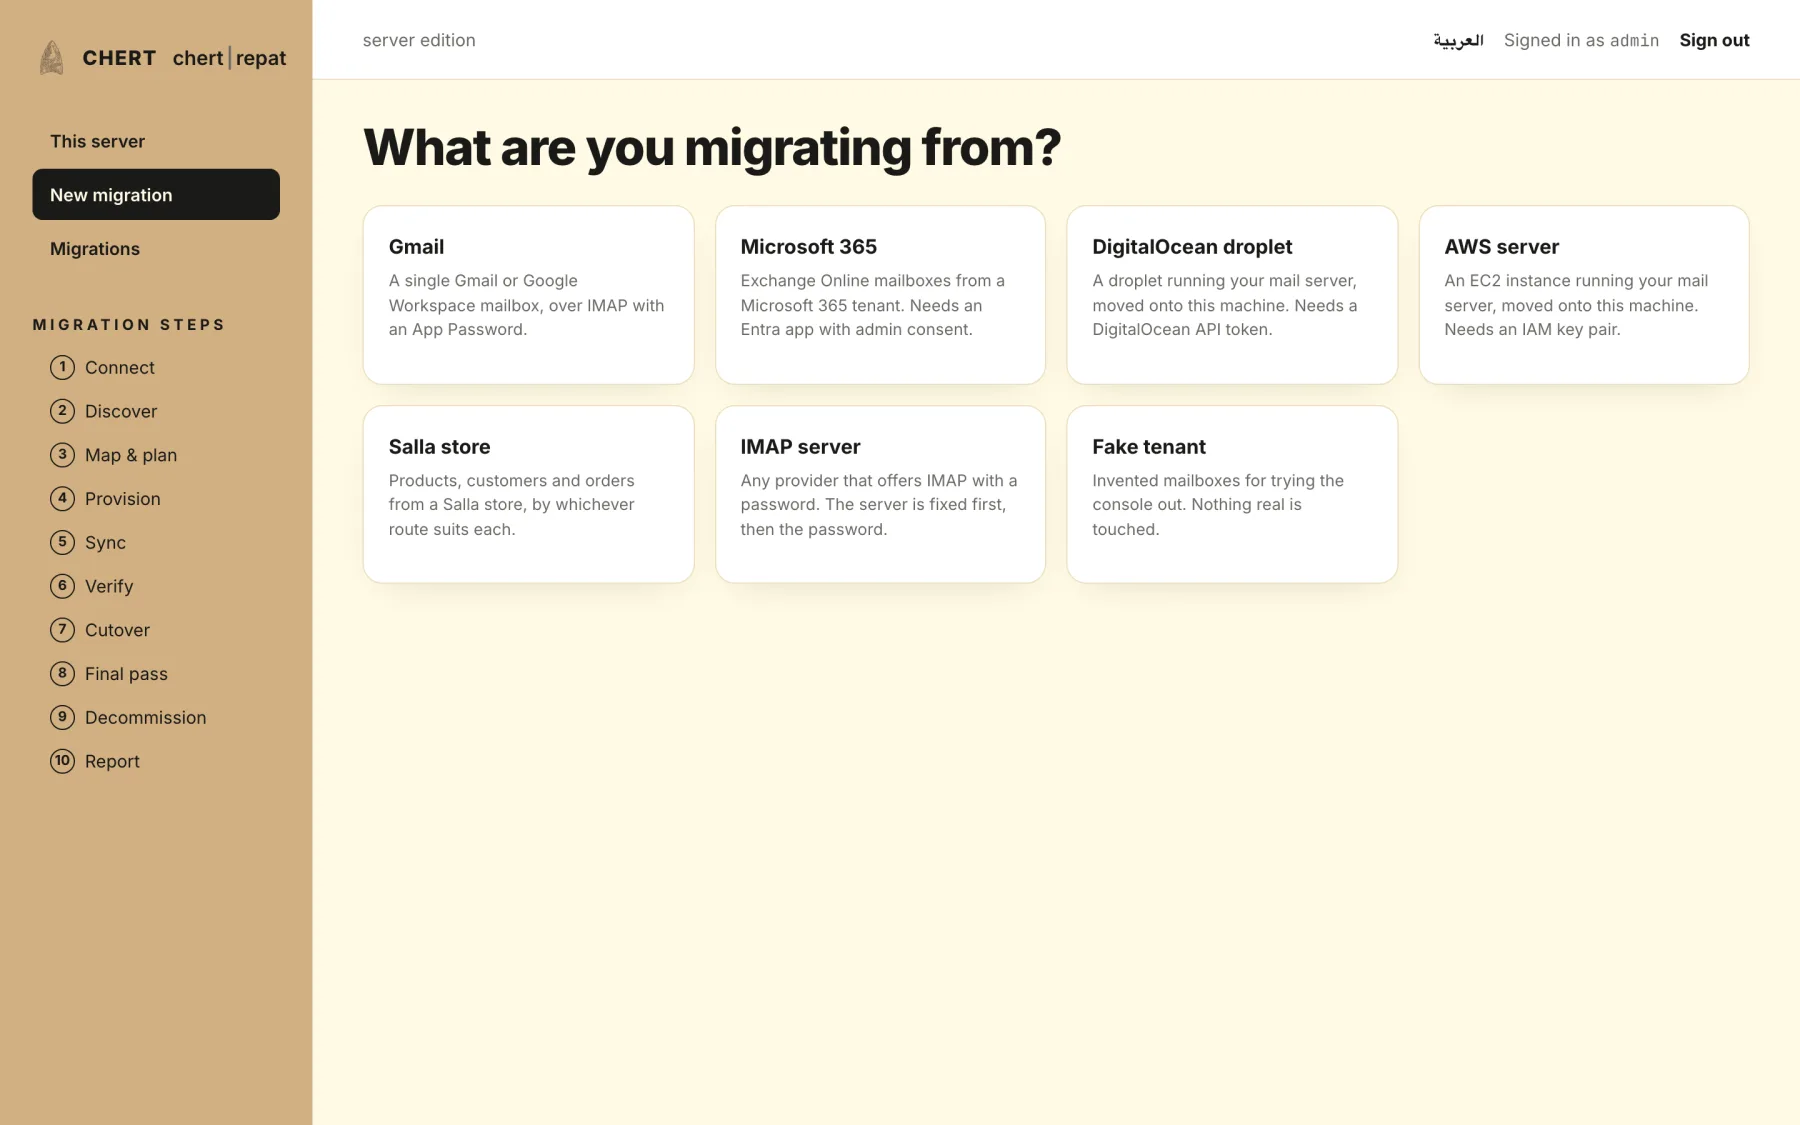
Task: Click the step 5 circle beside Sync
Action: point(62,542)
